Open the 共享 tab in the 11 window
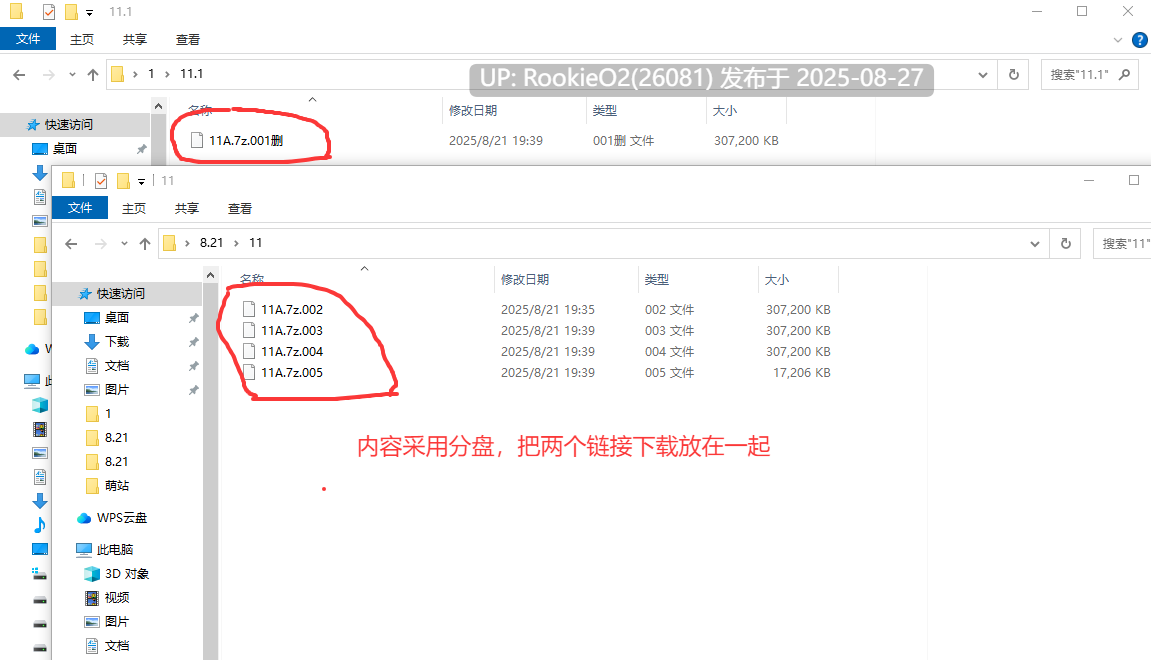 [x=186, y=208]
